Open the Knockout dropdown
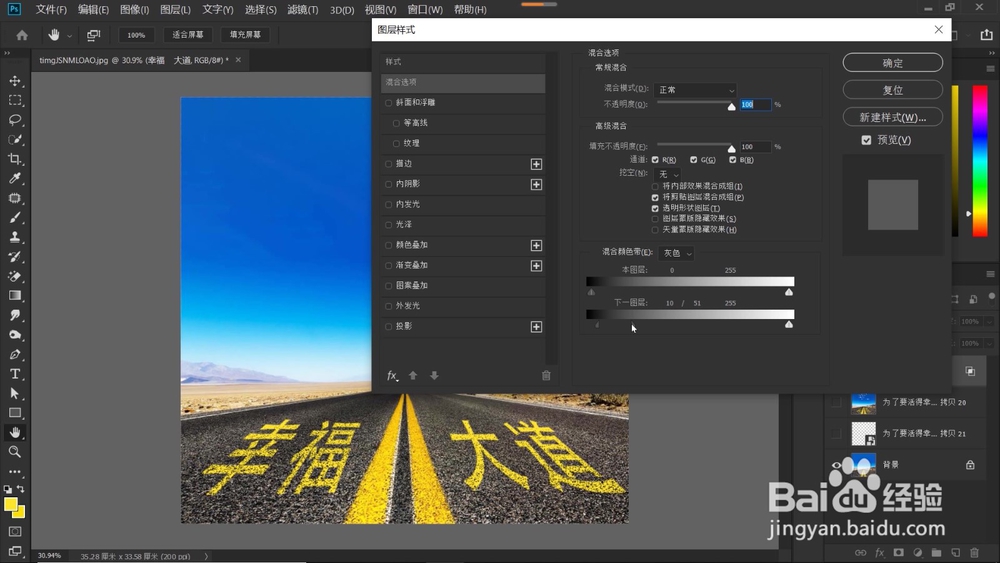 coord(667,174)
